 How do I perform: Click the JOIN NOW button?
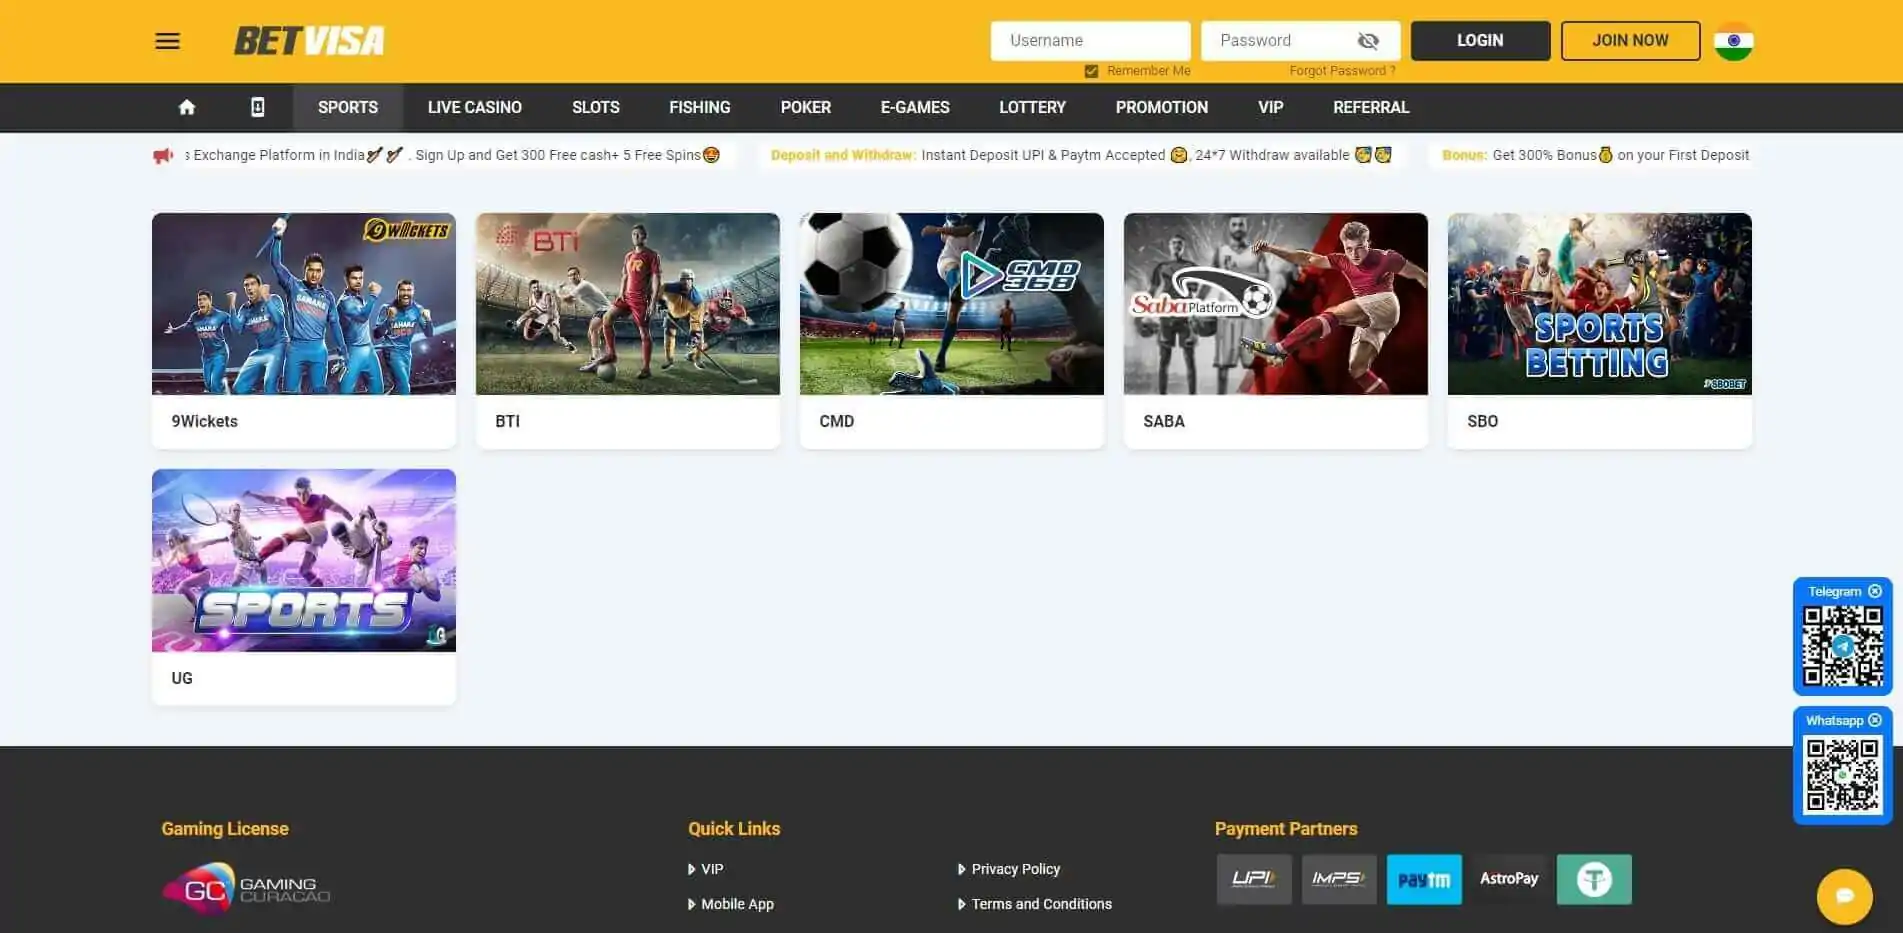1630,41
